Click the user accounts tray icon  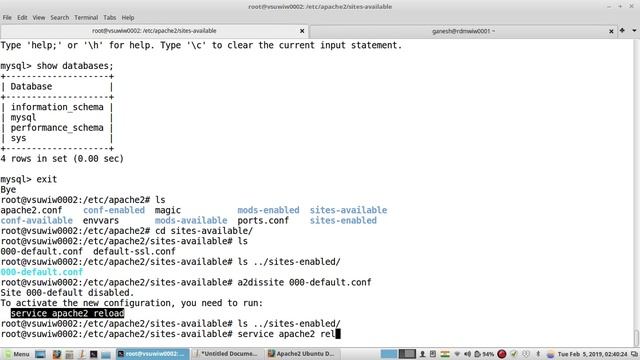(x=422, y=354)
